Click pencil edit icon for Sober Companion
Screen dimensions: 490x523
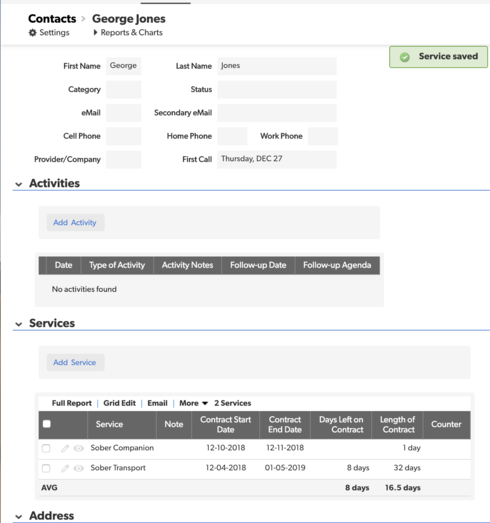65,448
